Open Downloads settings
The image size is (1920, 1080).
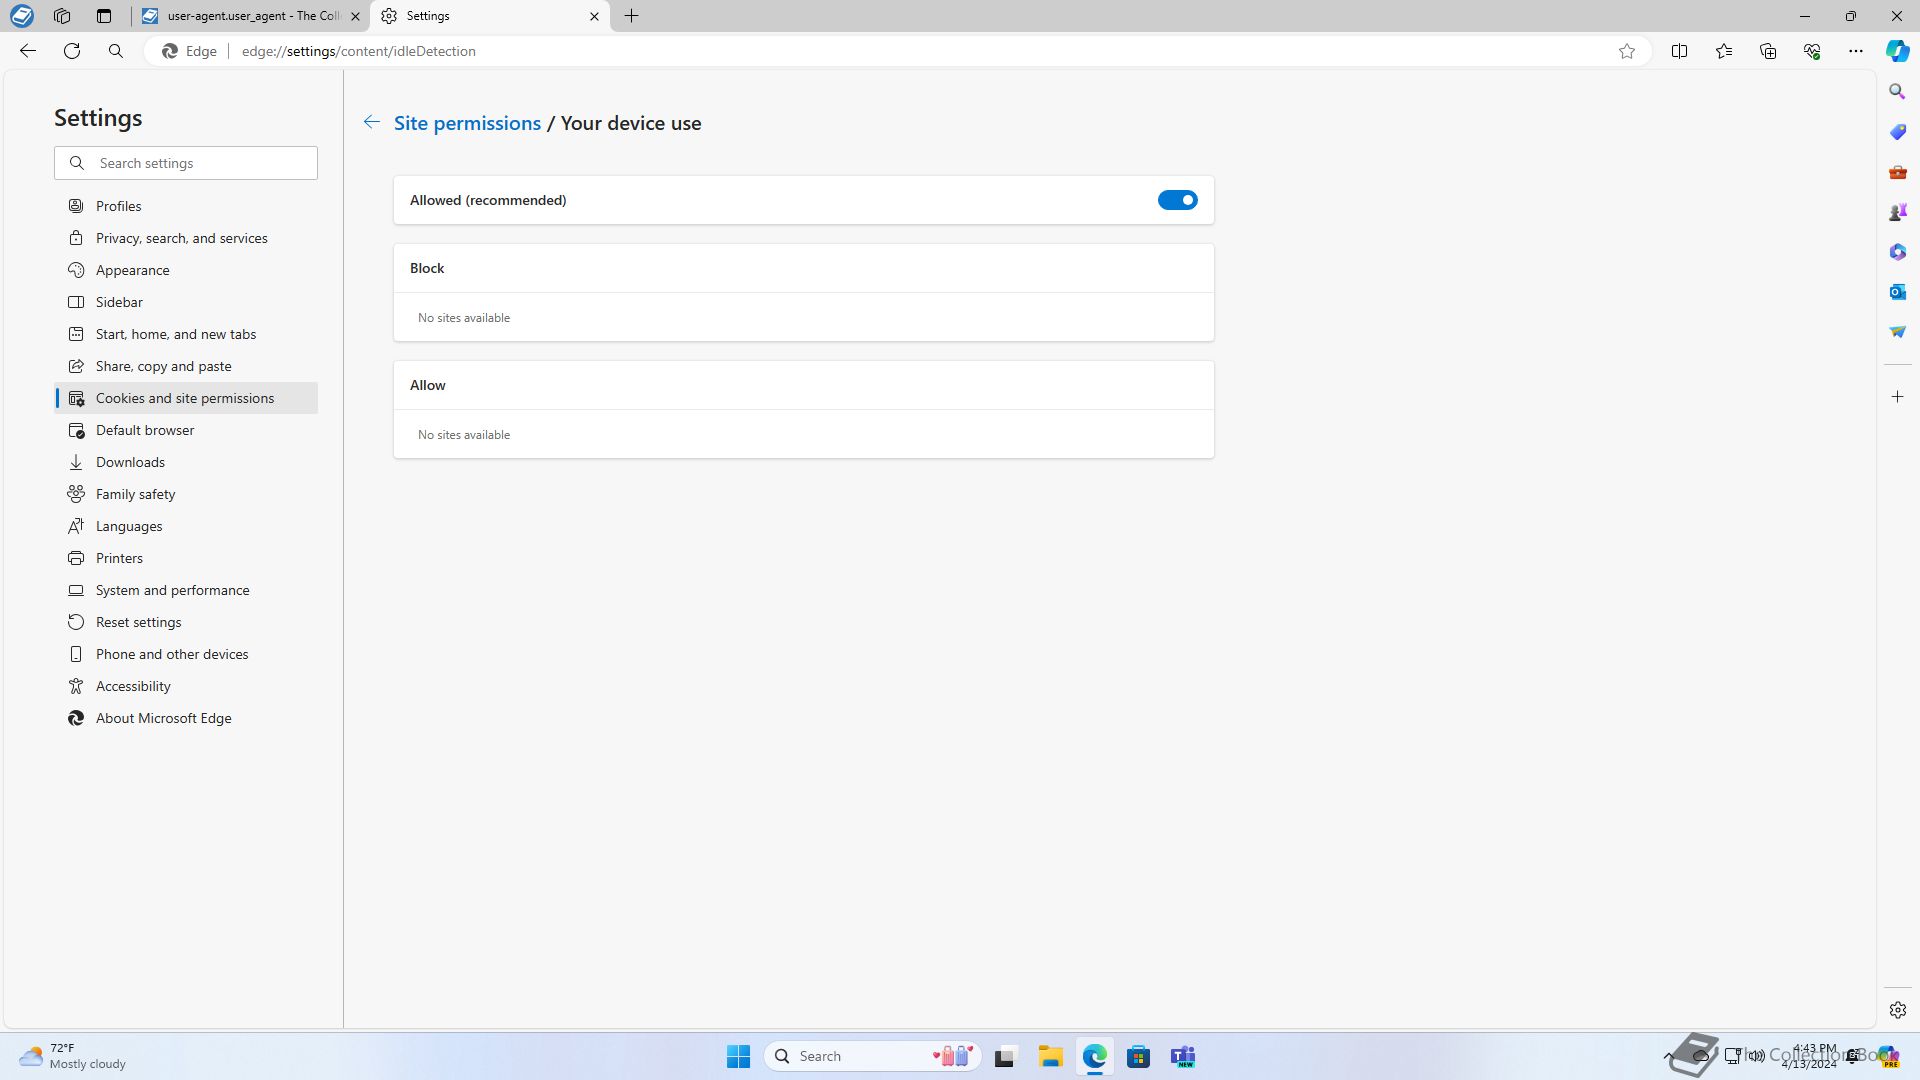(x=186, y=462)
